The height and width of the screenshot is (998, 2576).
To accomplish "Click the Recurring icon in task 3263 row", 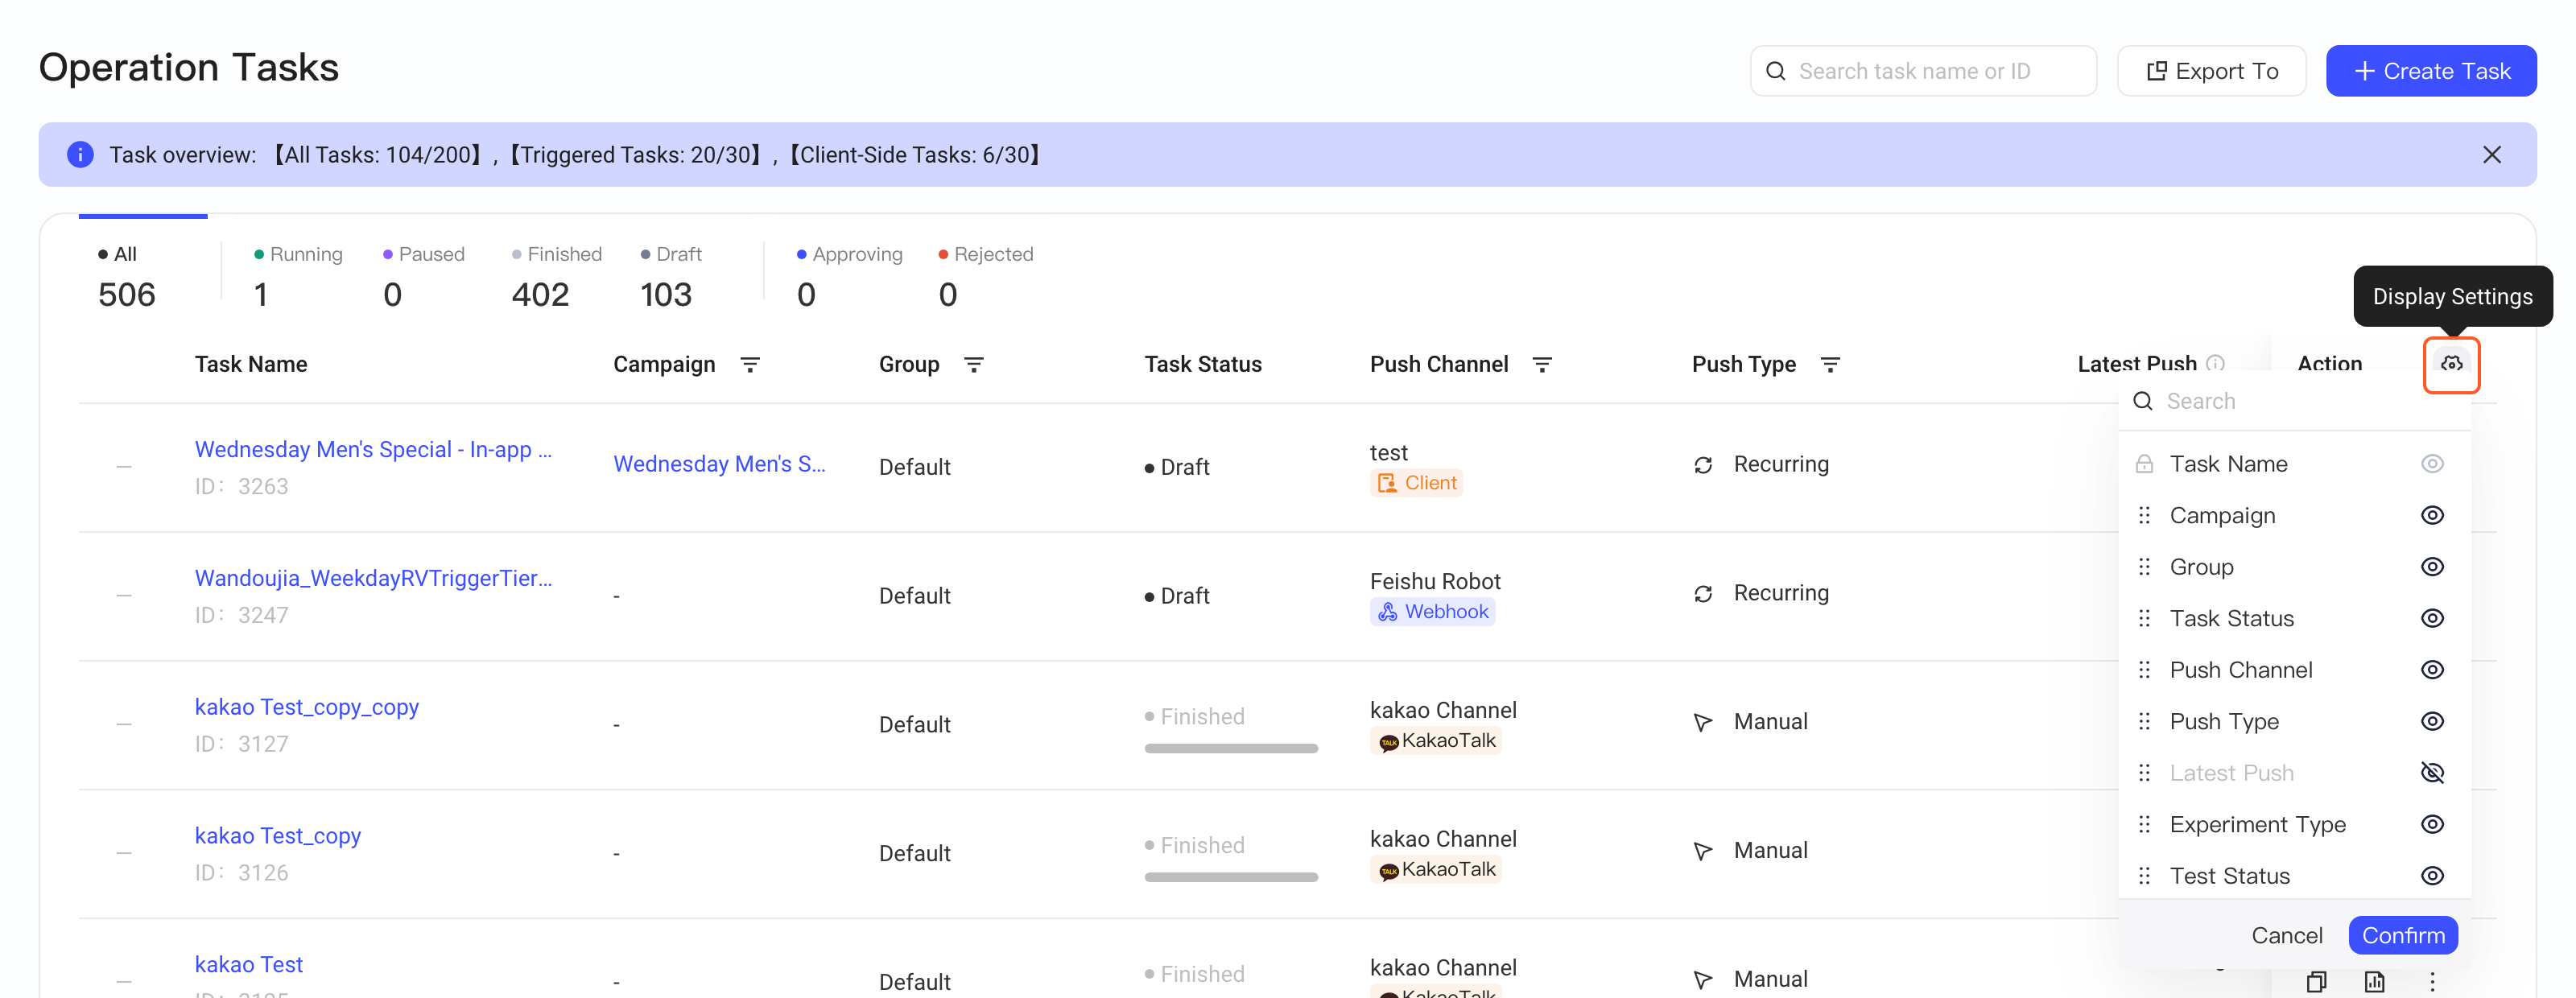I will click(1703, 465).
